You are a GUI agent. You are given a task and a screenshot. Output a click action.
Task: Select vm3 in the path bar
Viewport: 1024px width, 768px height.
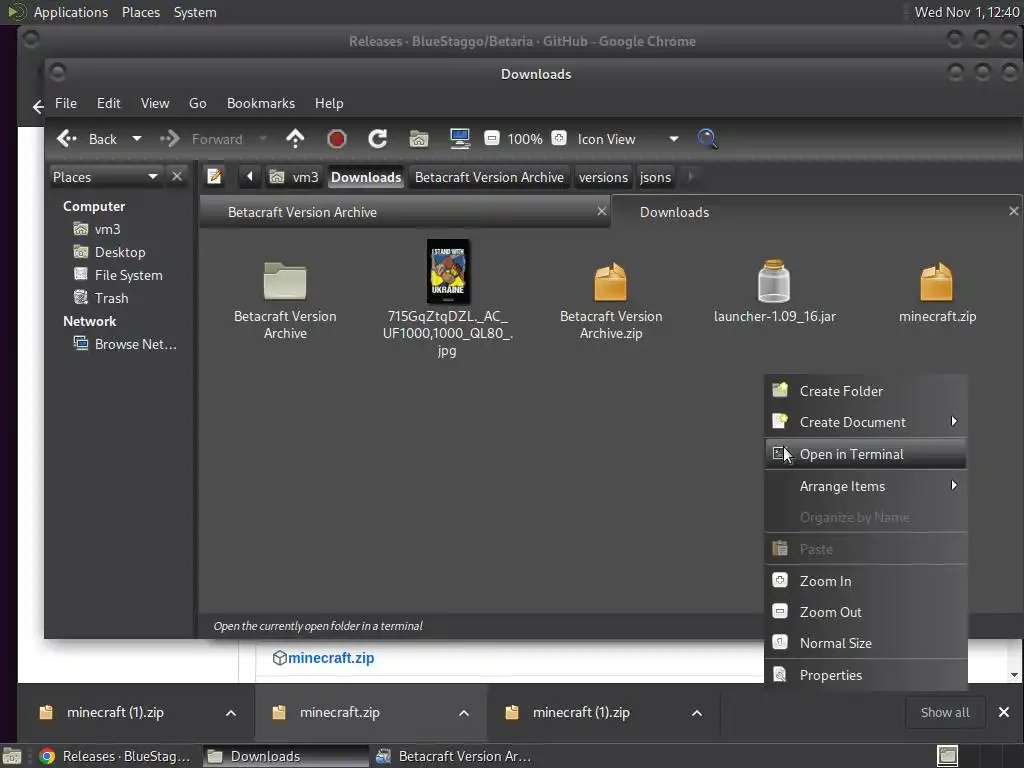(295, 177)
